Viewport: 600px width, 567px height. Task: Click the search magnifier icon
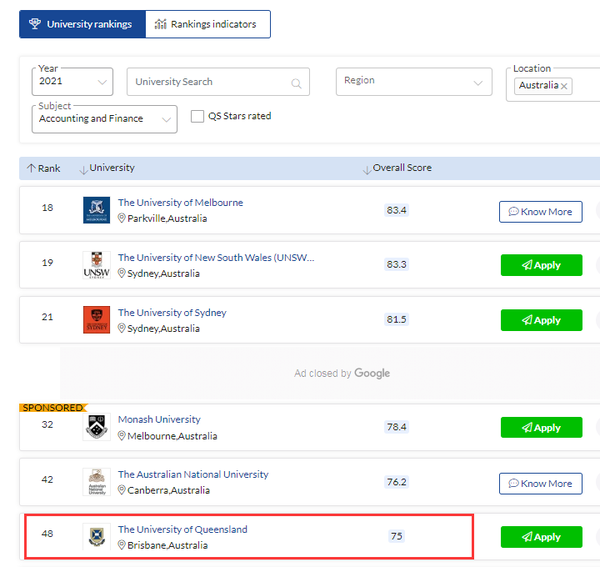296,83
